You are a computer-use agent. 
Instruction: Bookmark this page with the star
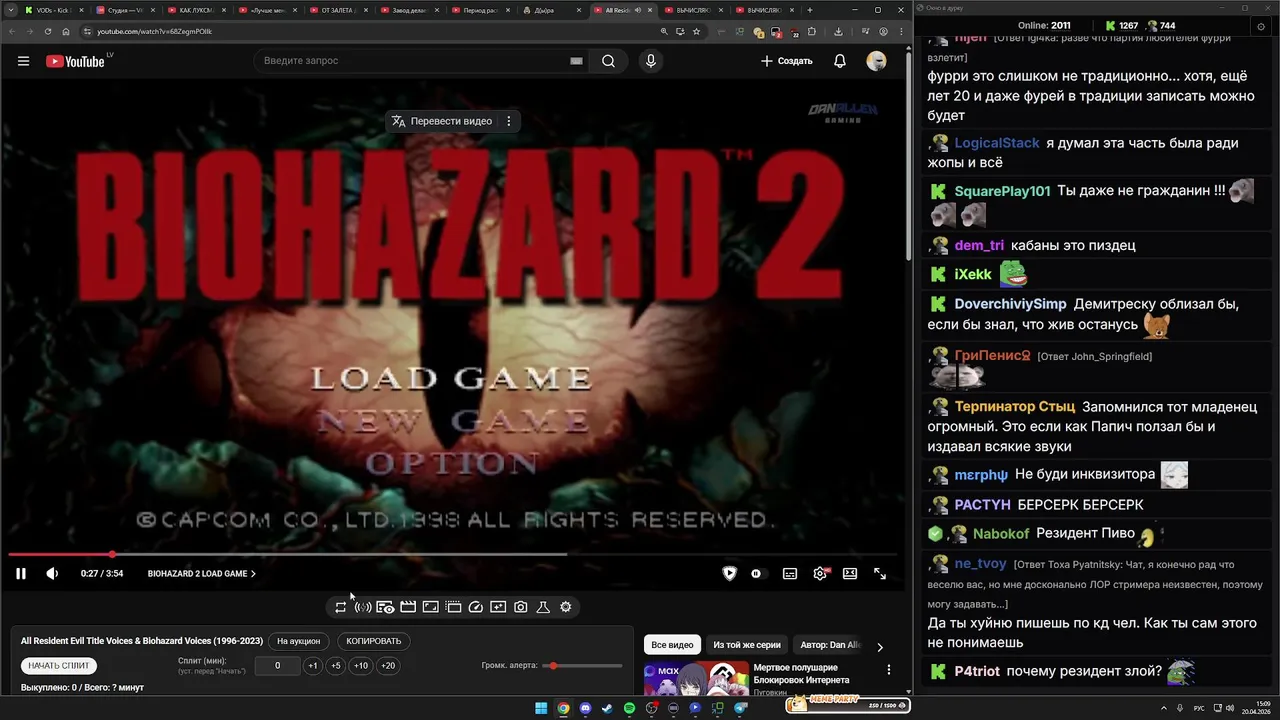point(697,31)
